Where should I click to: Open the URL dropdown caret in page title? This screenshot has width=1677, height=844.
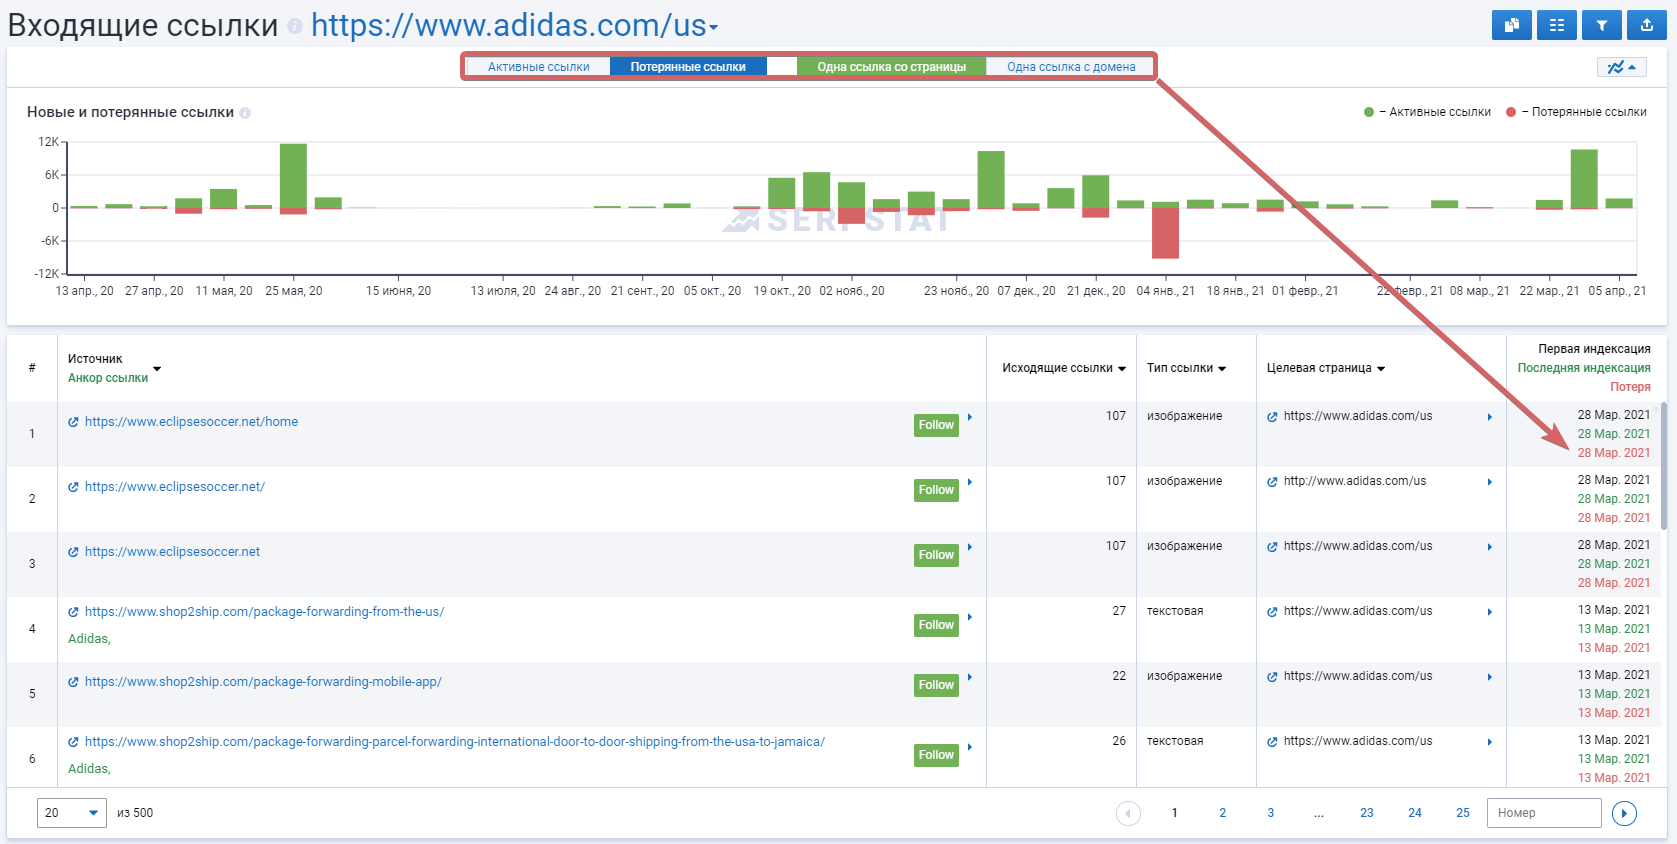pyautogui.click(x=714, y=28)
